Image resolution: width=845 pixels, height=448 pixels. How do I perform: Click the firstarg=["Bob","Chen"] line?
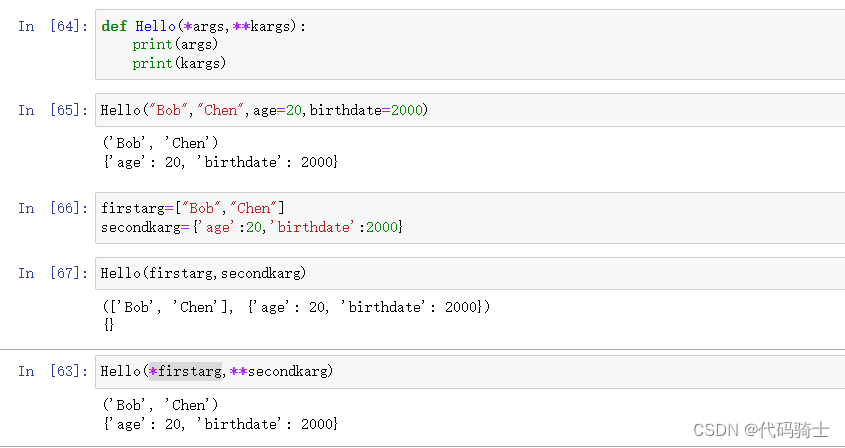coord(192,208)
